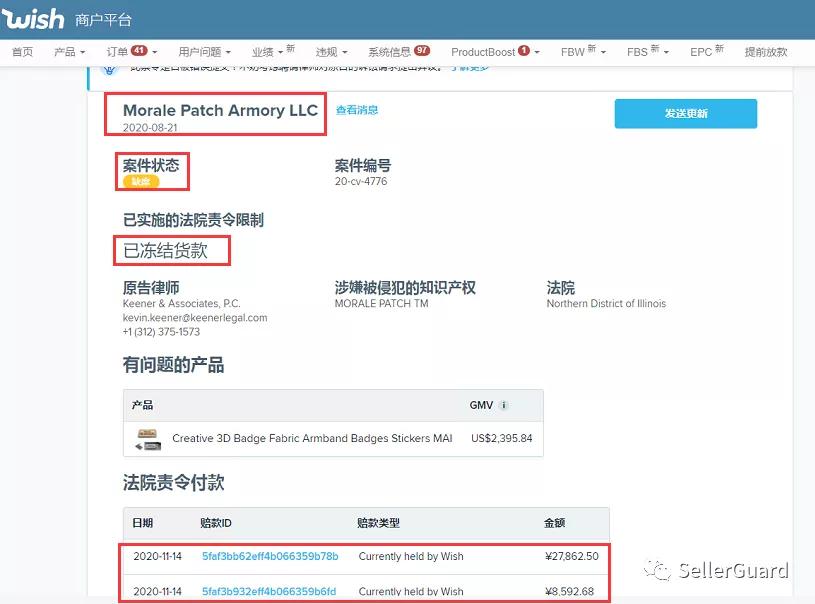
Task: Click the Northern District of Illinois text
Action: point(606,304)
